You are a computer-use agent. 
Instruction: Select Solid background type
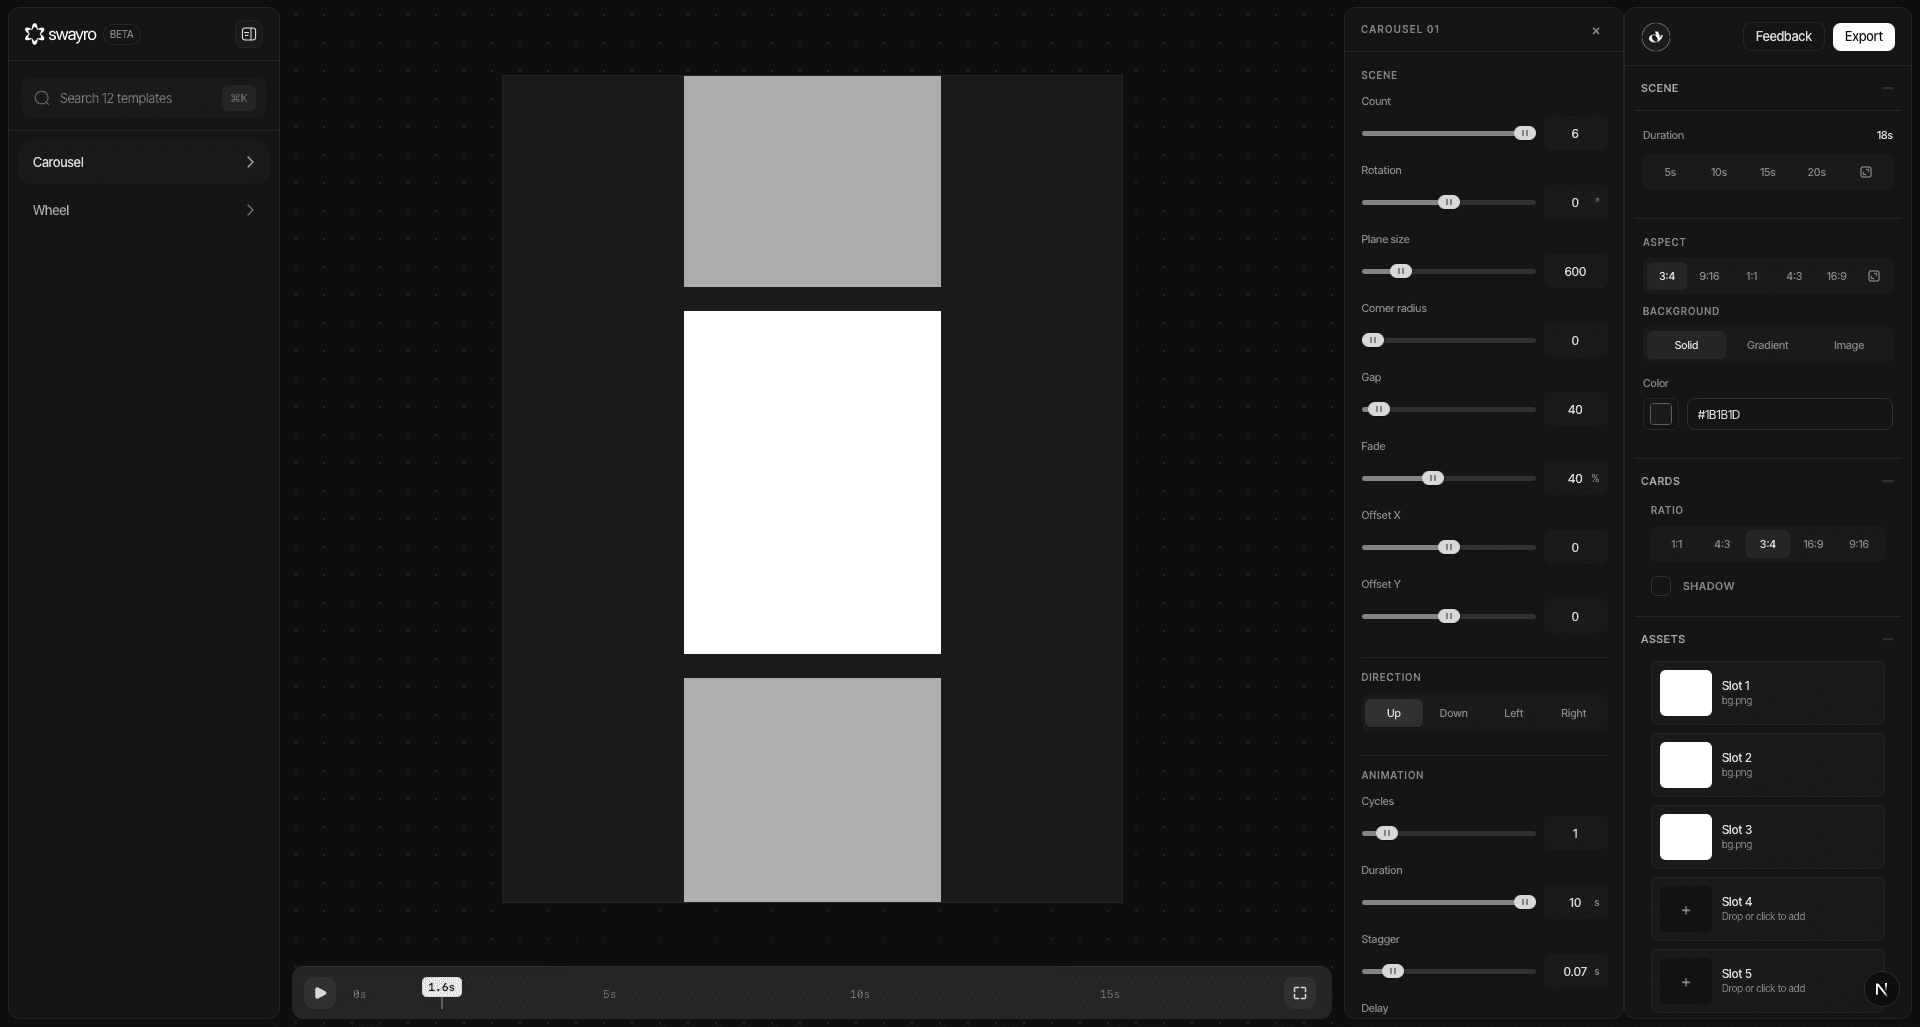pyautogui.click(x=1686, y=345)
